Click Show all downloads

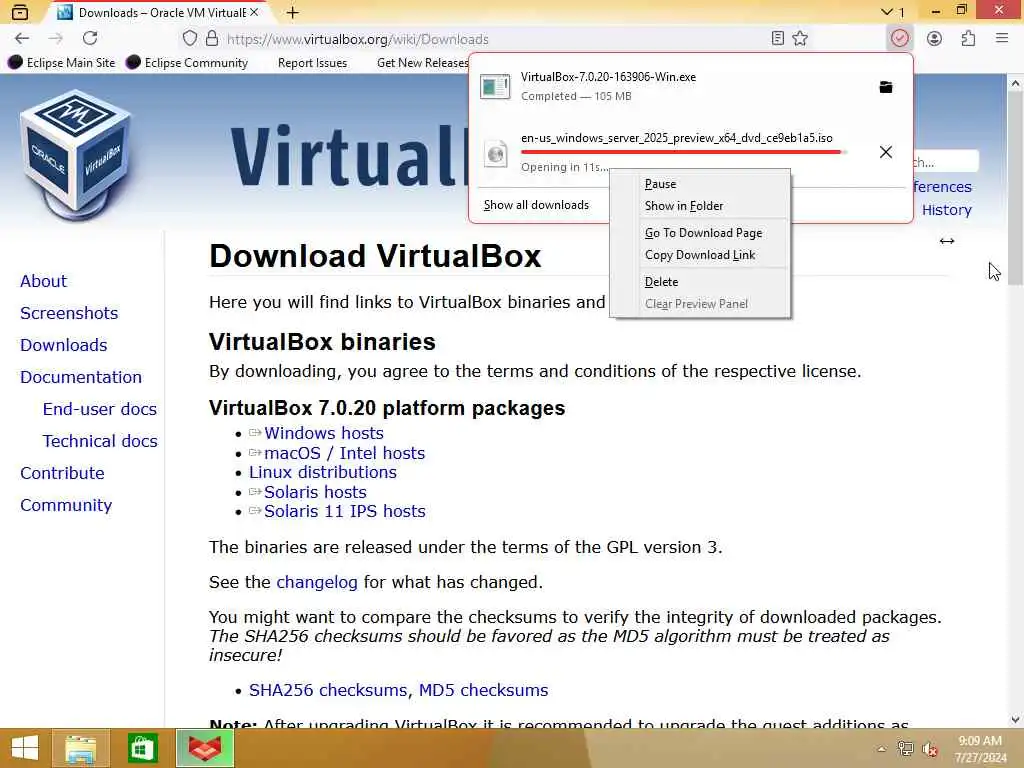(536, 205)
